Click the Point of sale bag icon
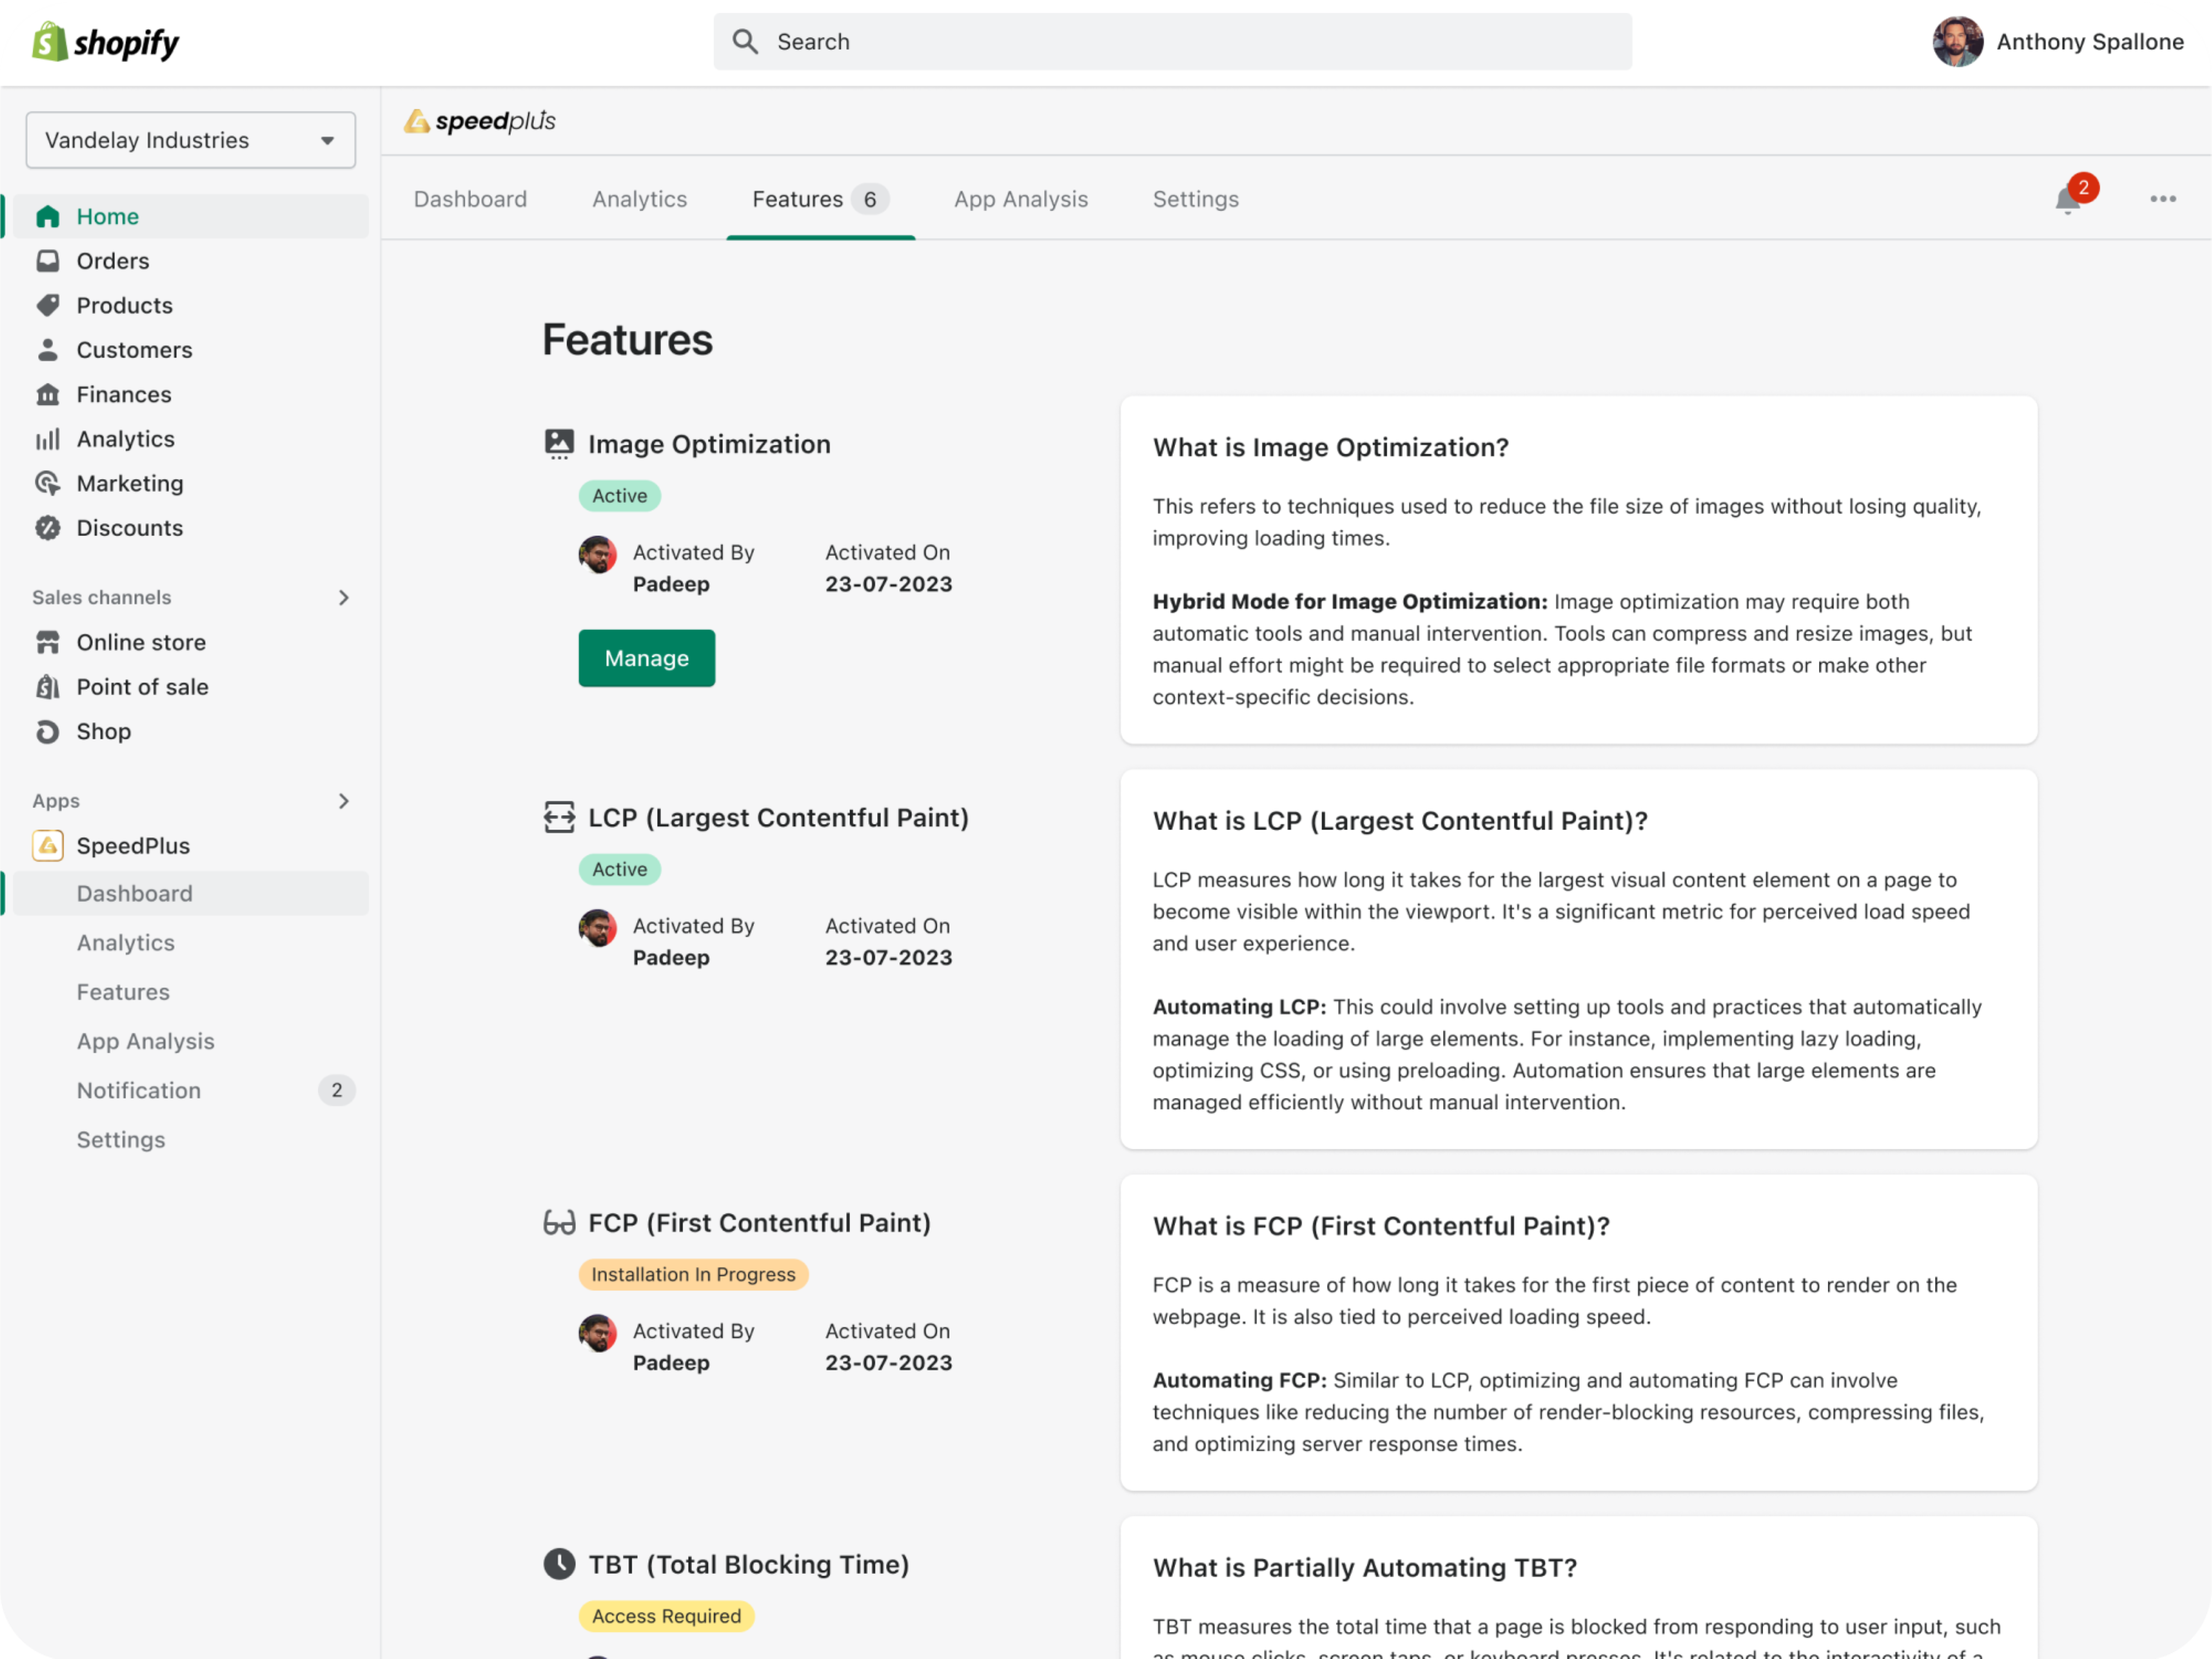2212x1659 pixels. coord(47,687)
